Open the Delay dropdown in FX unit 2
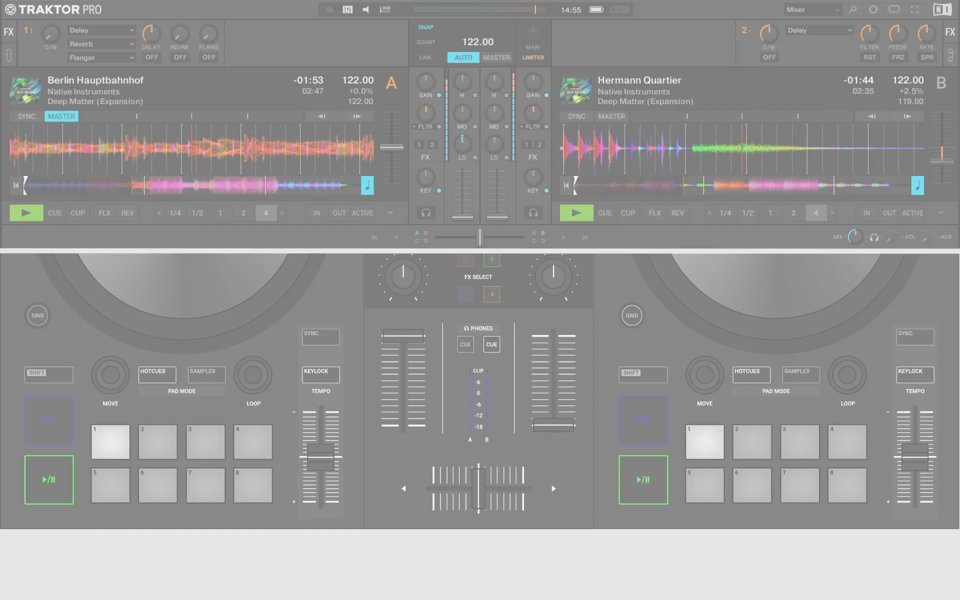The image size is (960, 600). (820, 30)
